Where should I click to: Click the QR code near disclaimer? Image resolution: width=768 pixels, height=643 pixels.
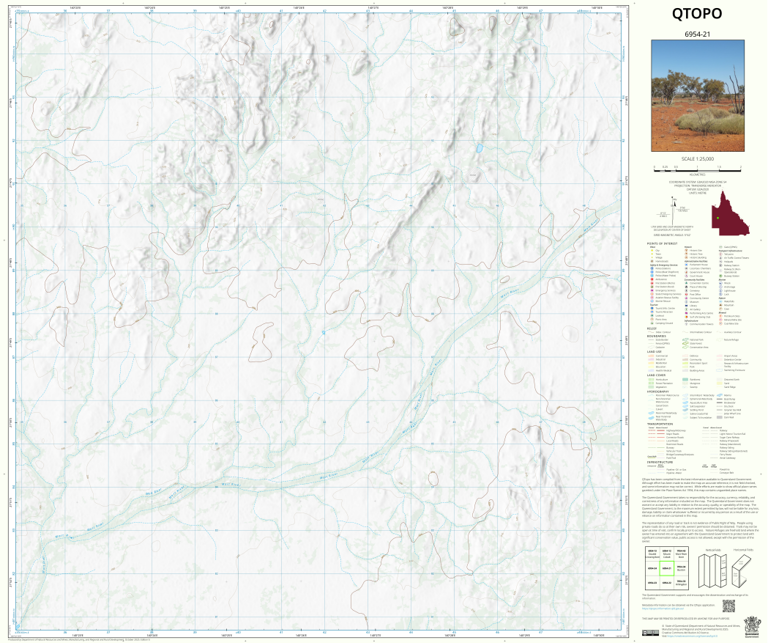(x=729, y=606)
